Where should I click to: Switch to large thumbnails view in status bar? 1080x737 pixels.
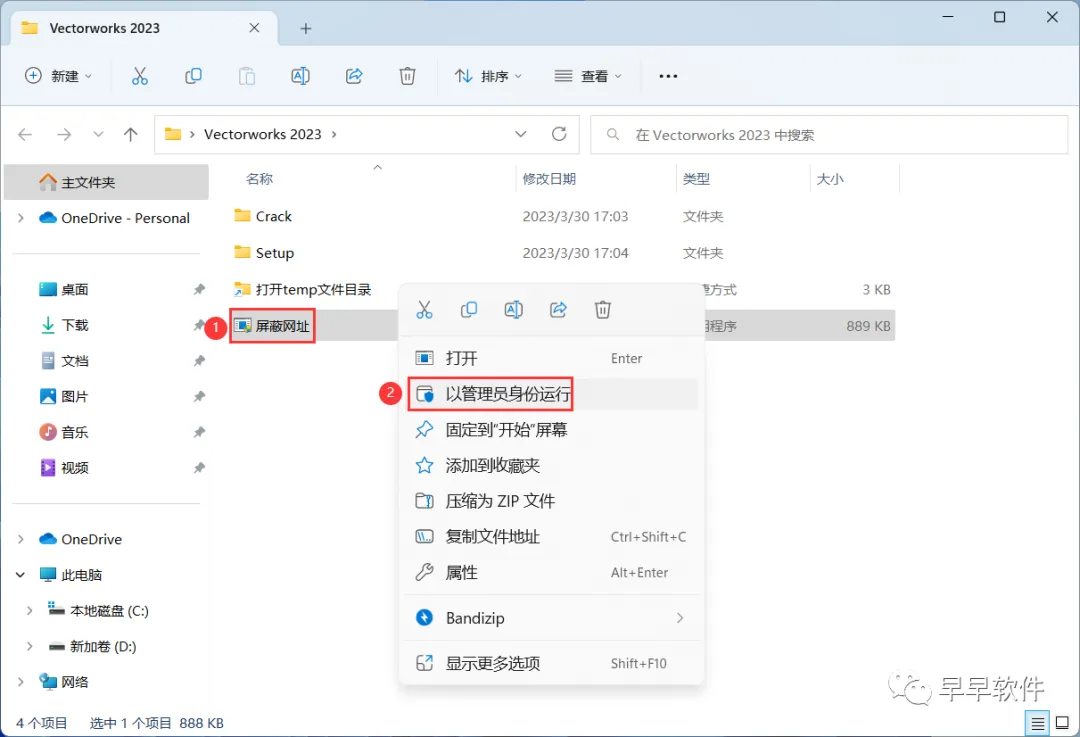coord(1062,723)
